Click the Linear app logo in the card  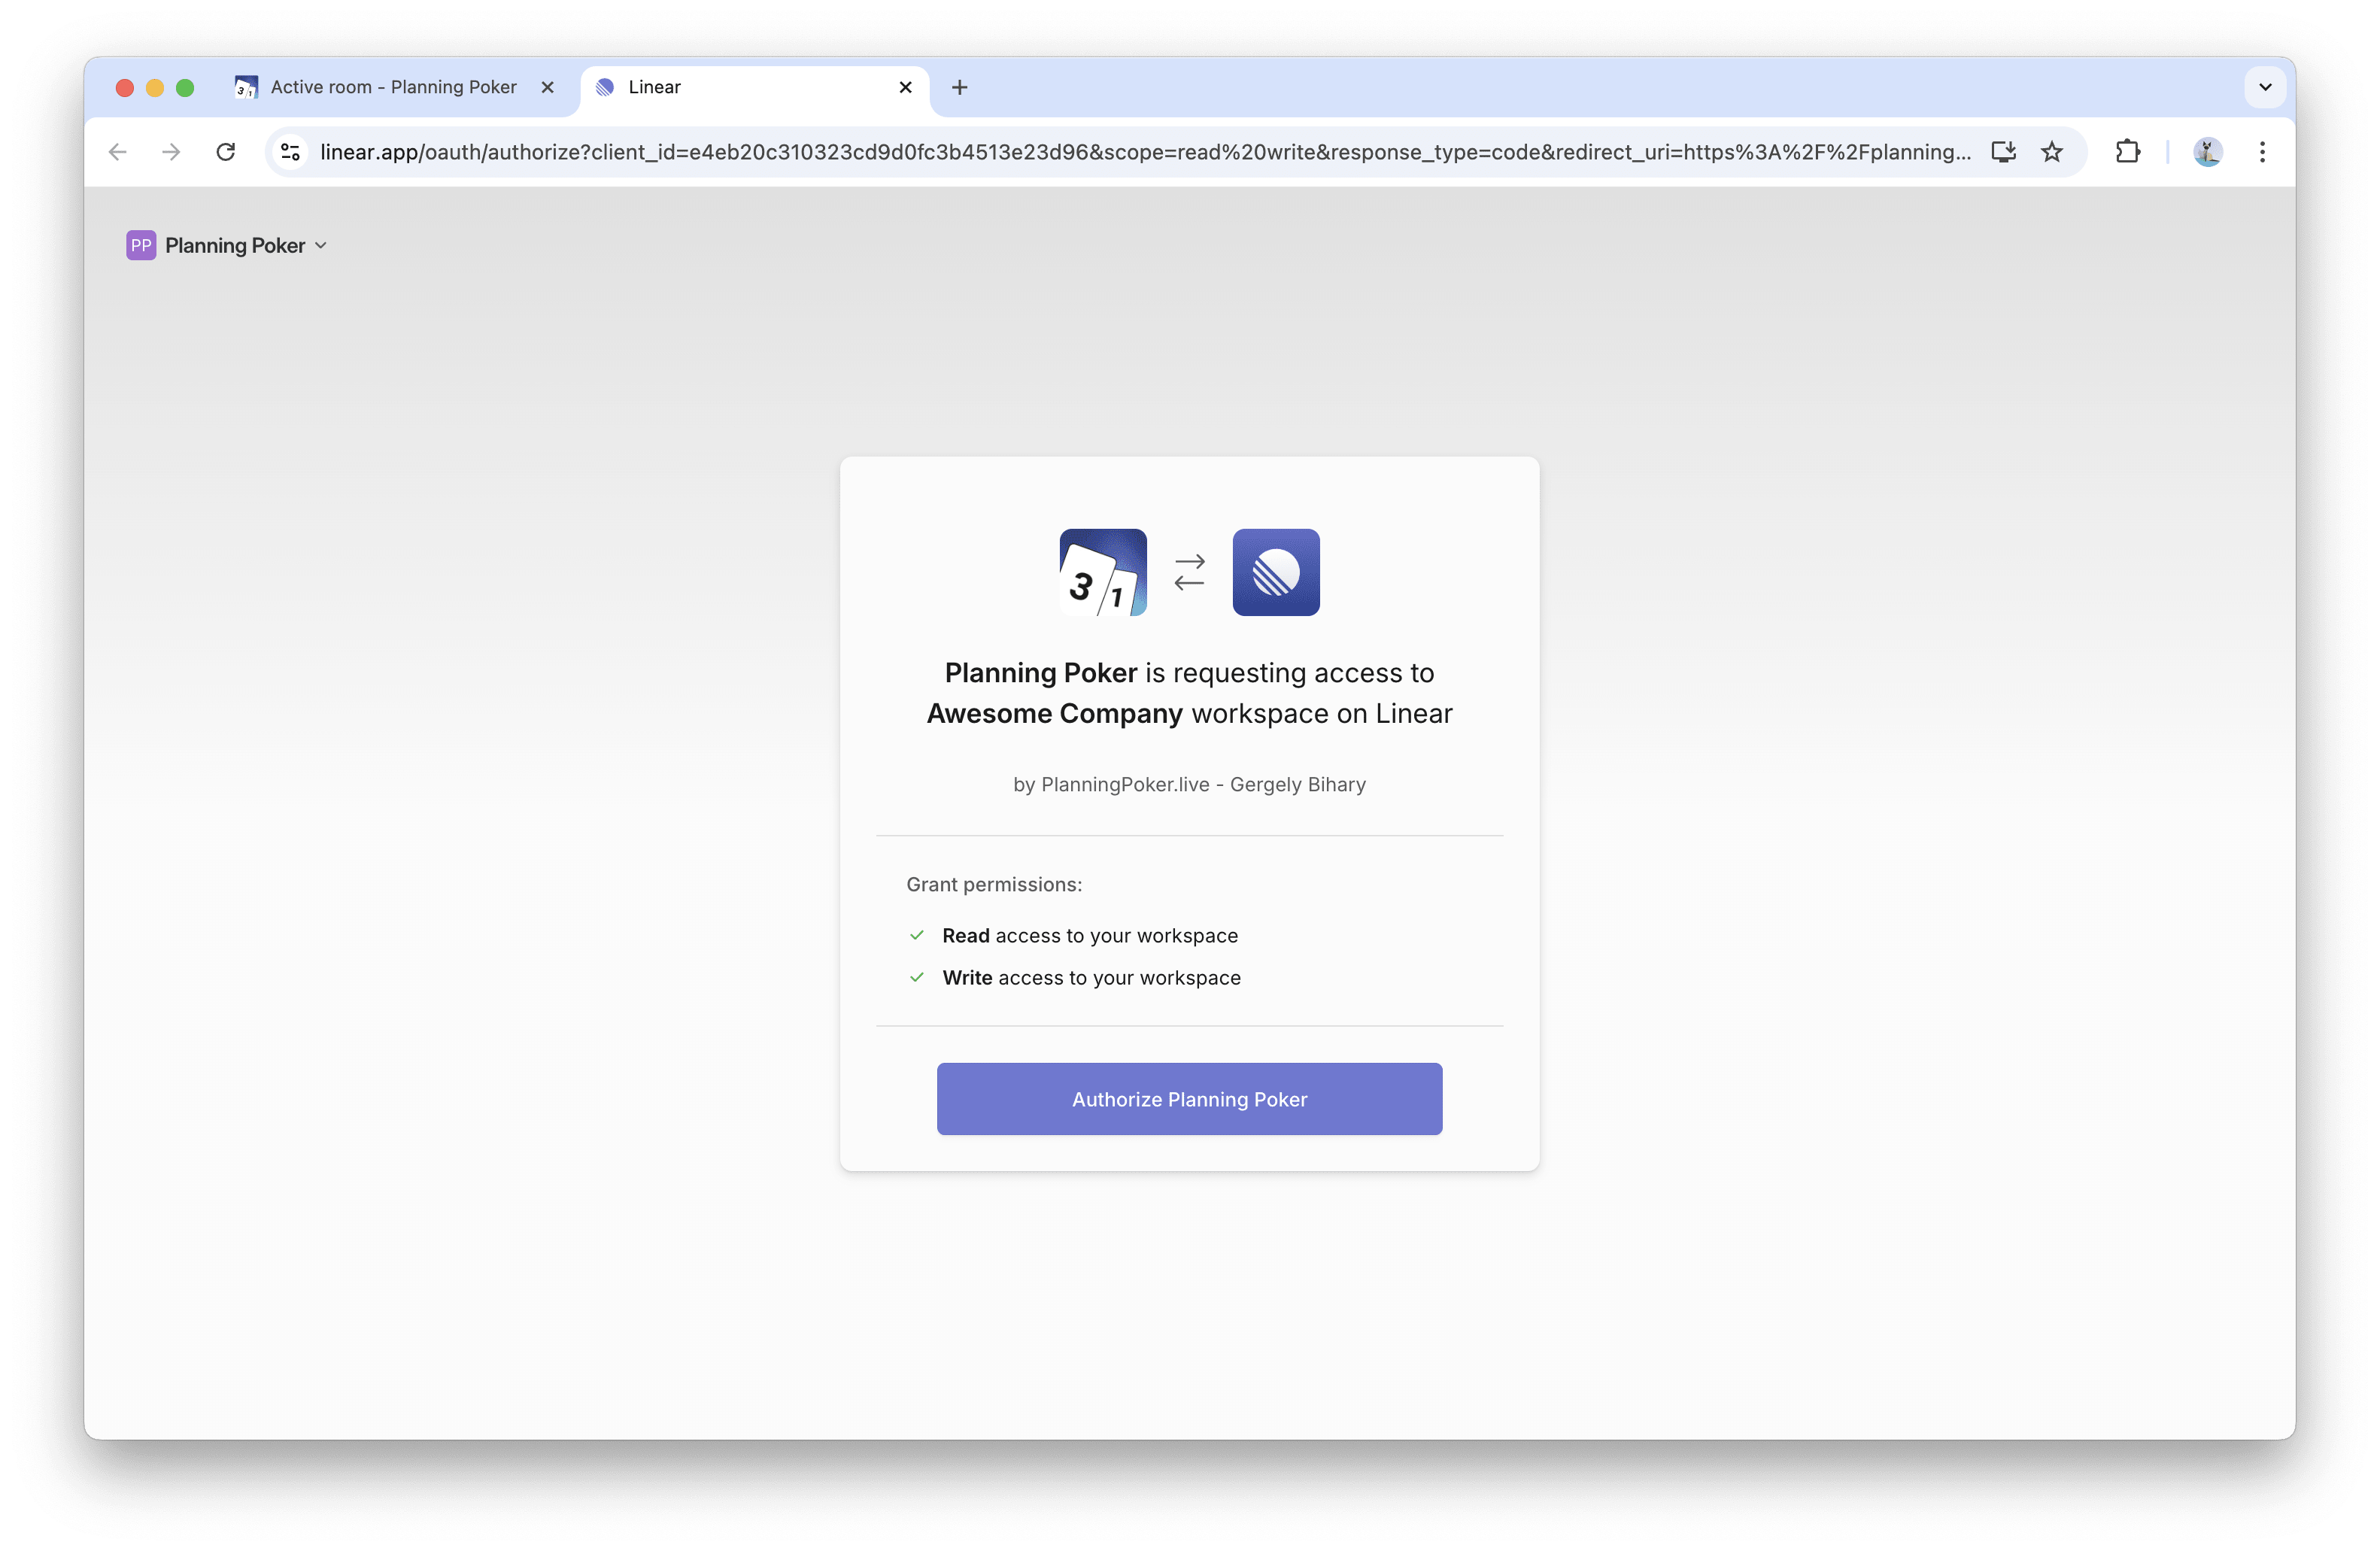pos(1276,572)
